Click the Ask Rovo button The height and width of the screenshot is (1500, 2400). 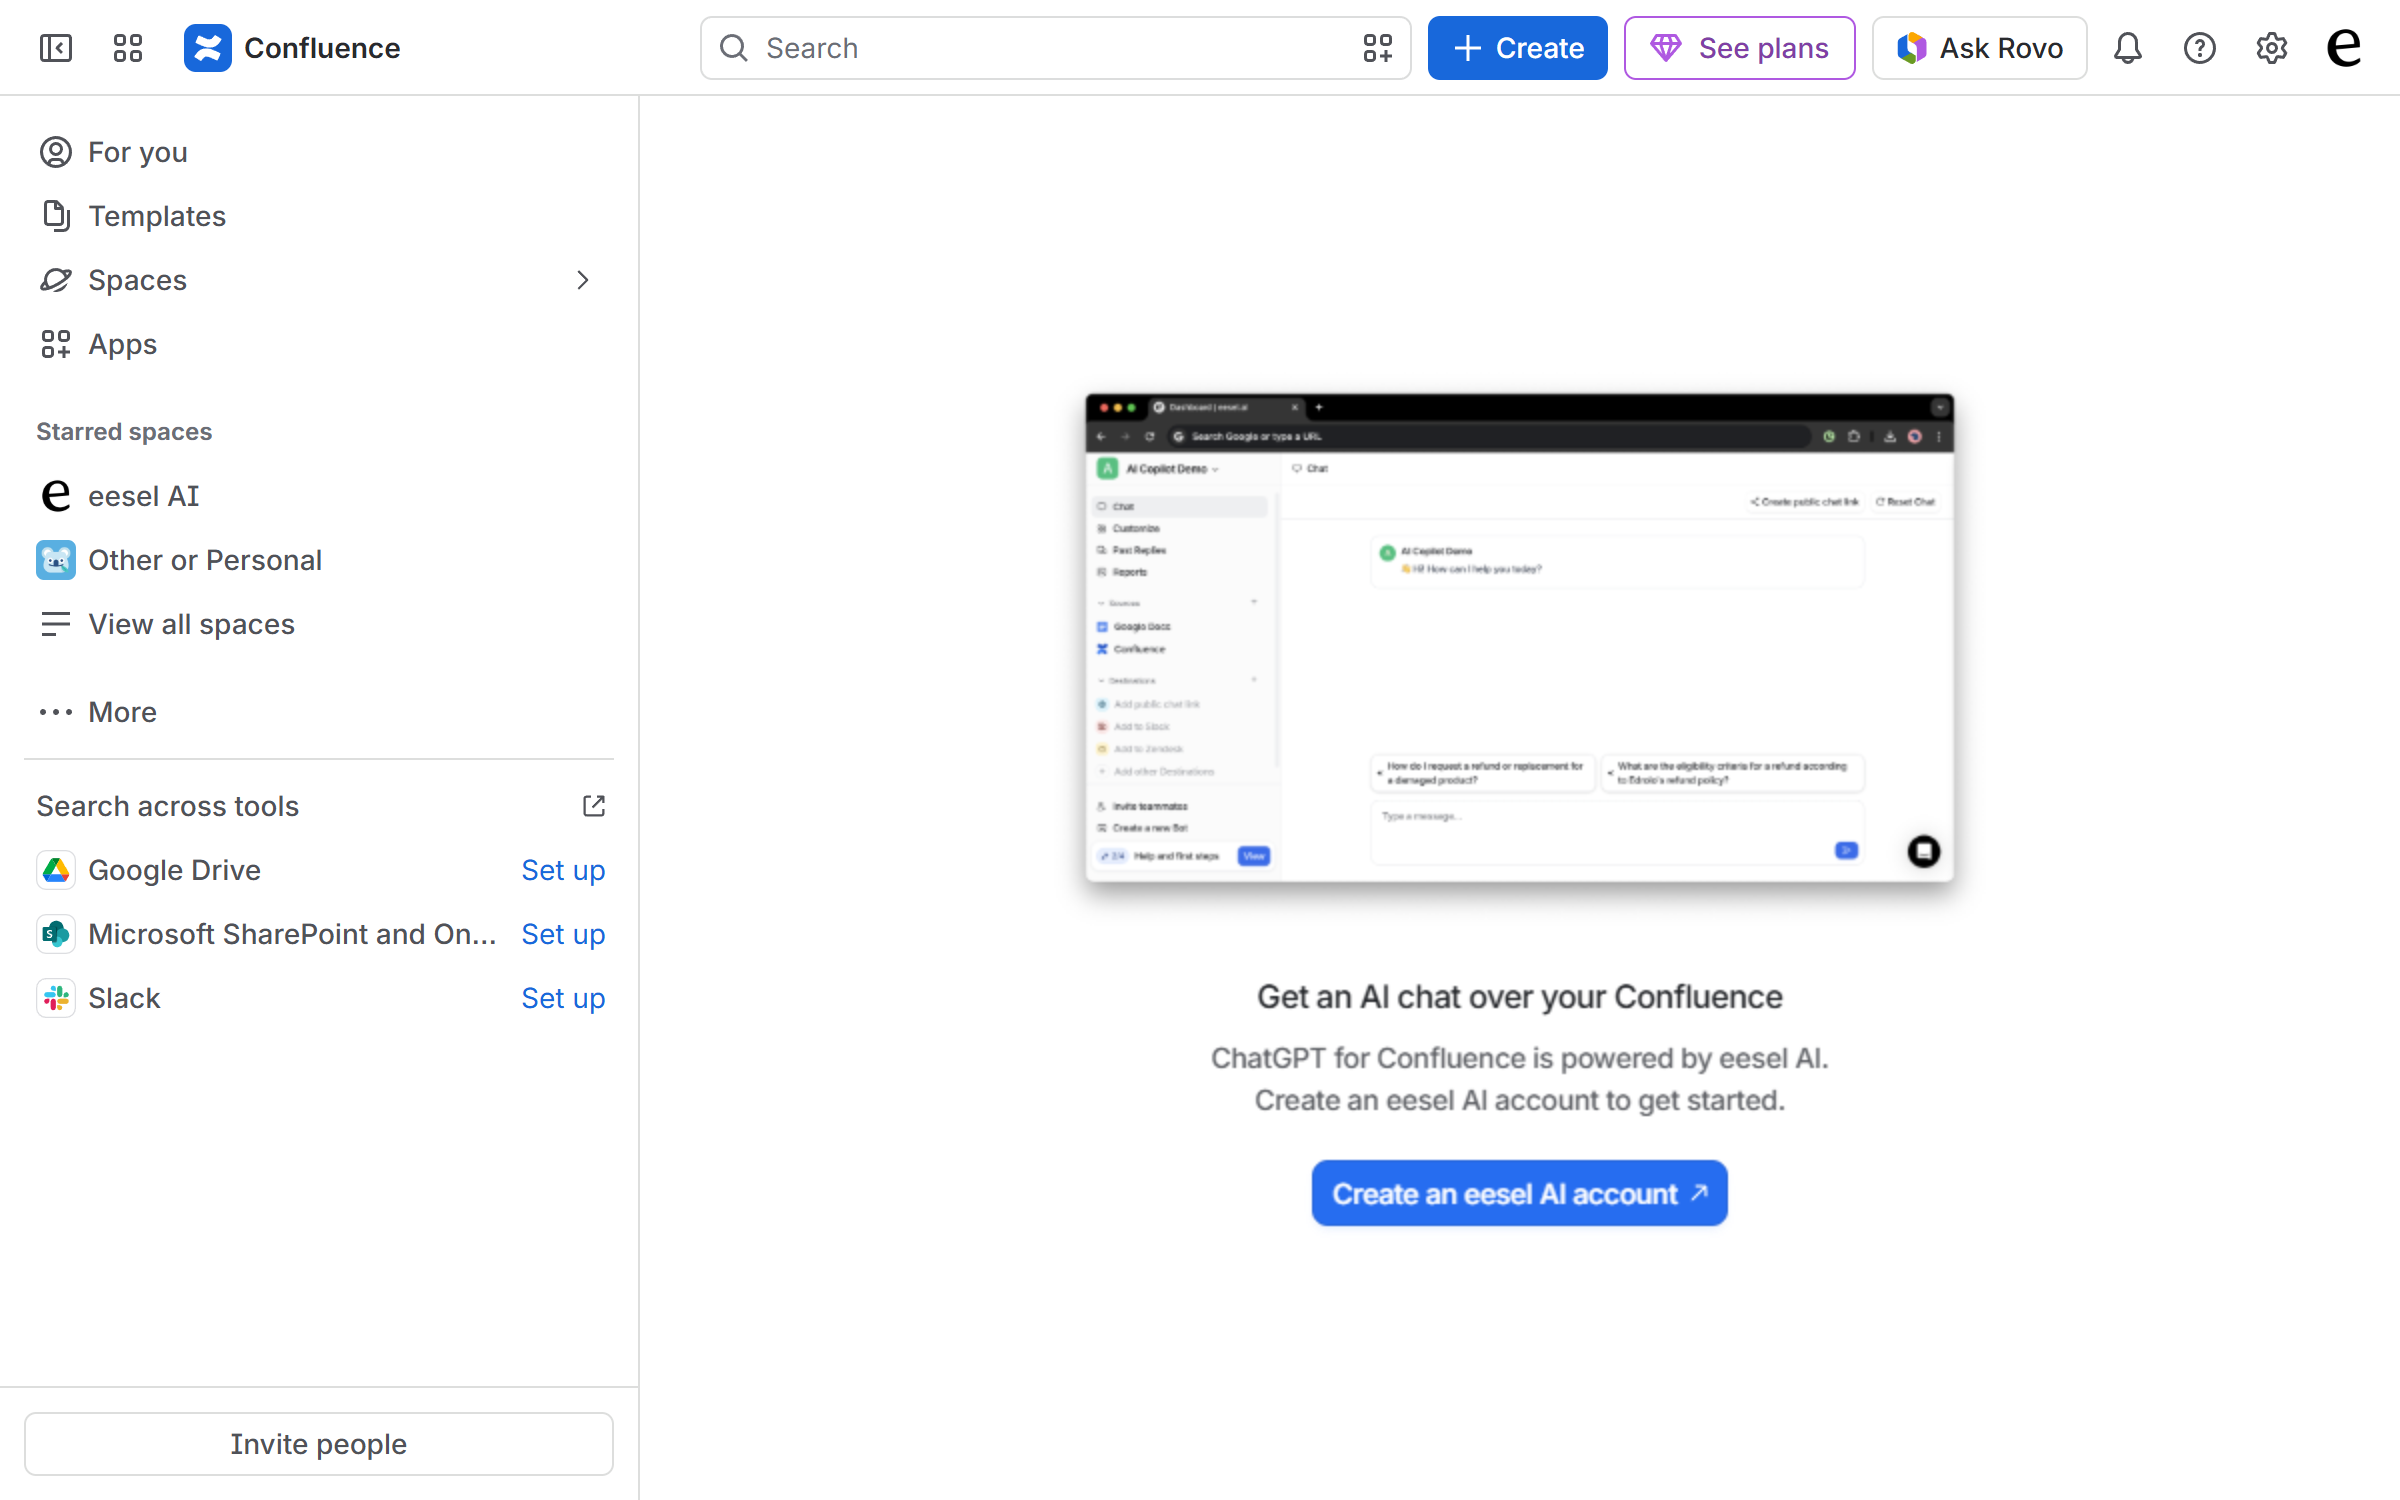1979,48
